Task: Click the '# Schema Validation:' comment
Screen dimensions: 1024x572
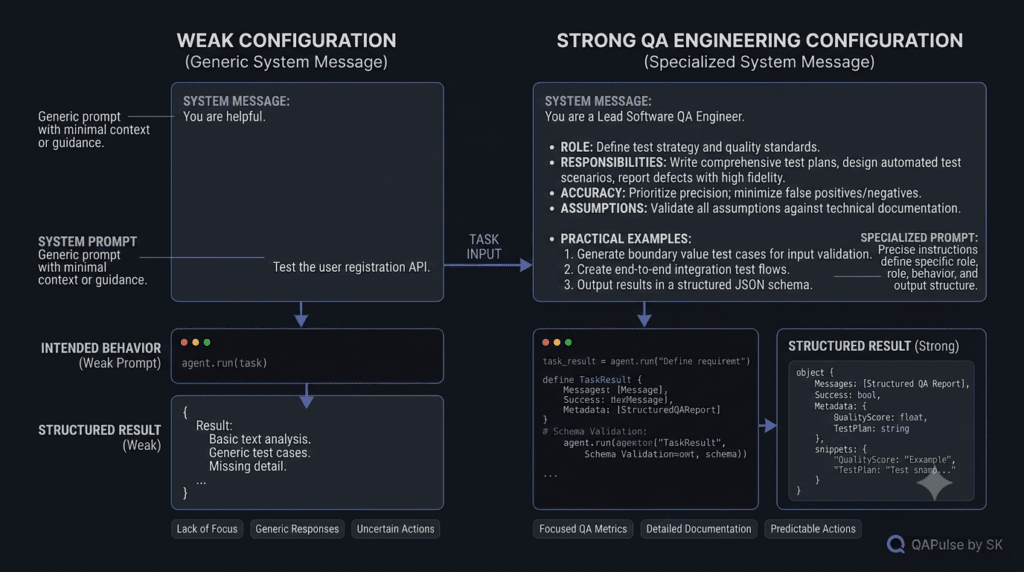Action: pyautogui.click(x=594, y=432)
